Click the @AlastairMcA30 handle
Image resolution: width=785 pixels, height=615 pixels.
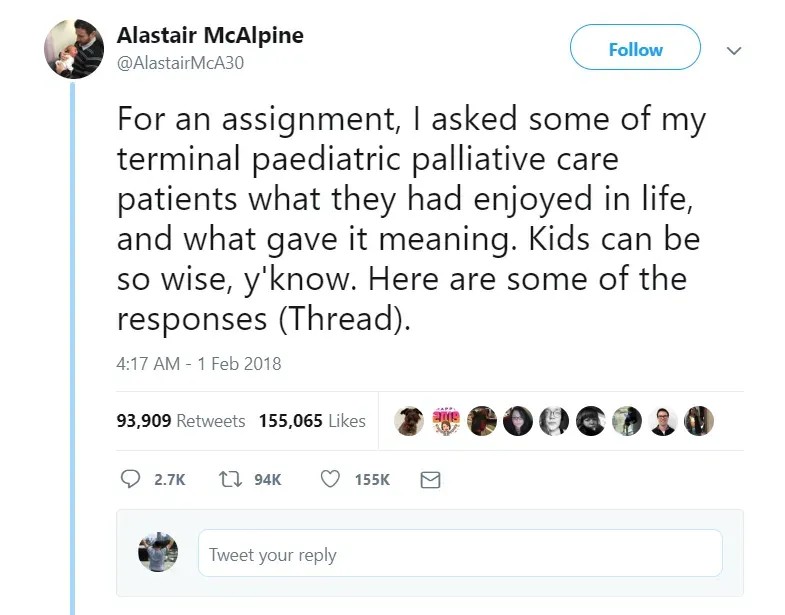tap(181, 63)
